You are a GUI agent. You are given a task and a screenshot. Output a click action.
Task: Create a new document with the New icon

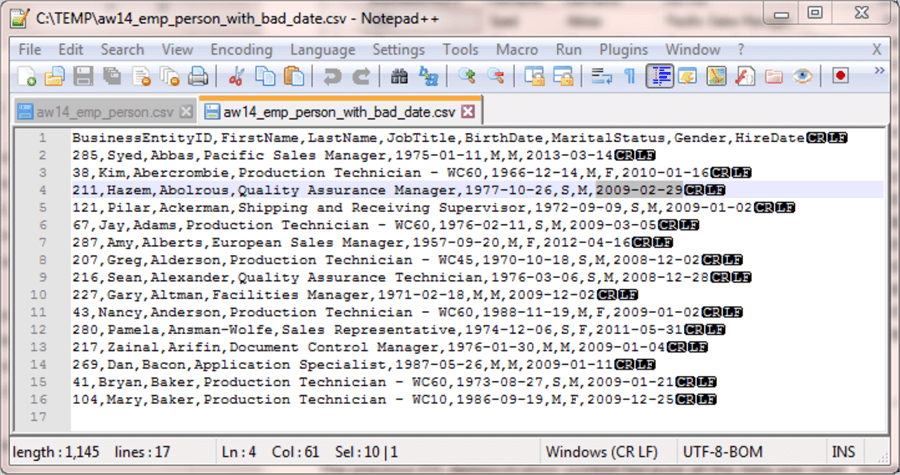click(x=26, y=76)
